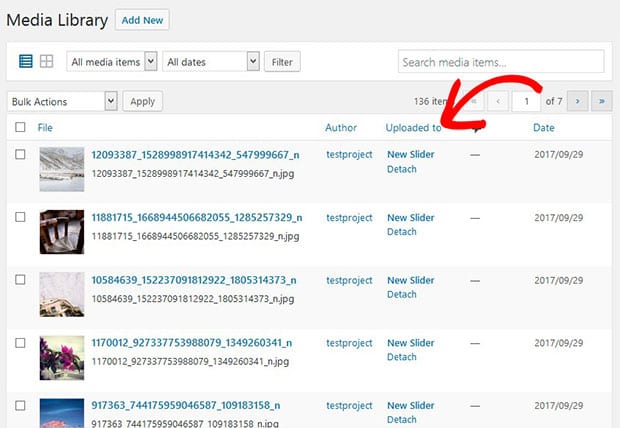The height and width of the screenshot is (428, 620).
Task: Click date 2017/09/29 in 12093387 row
Action: 559,154
